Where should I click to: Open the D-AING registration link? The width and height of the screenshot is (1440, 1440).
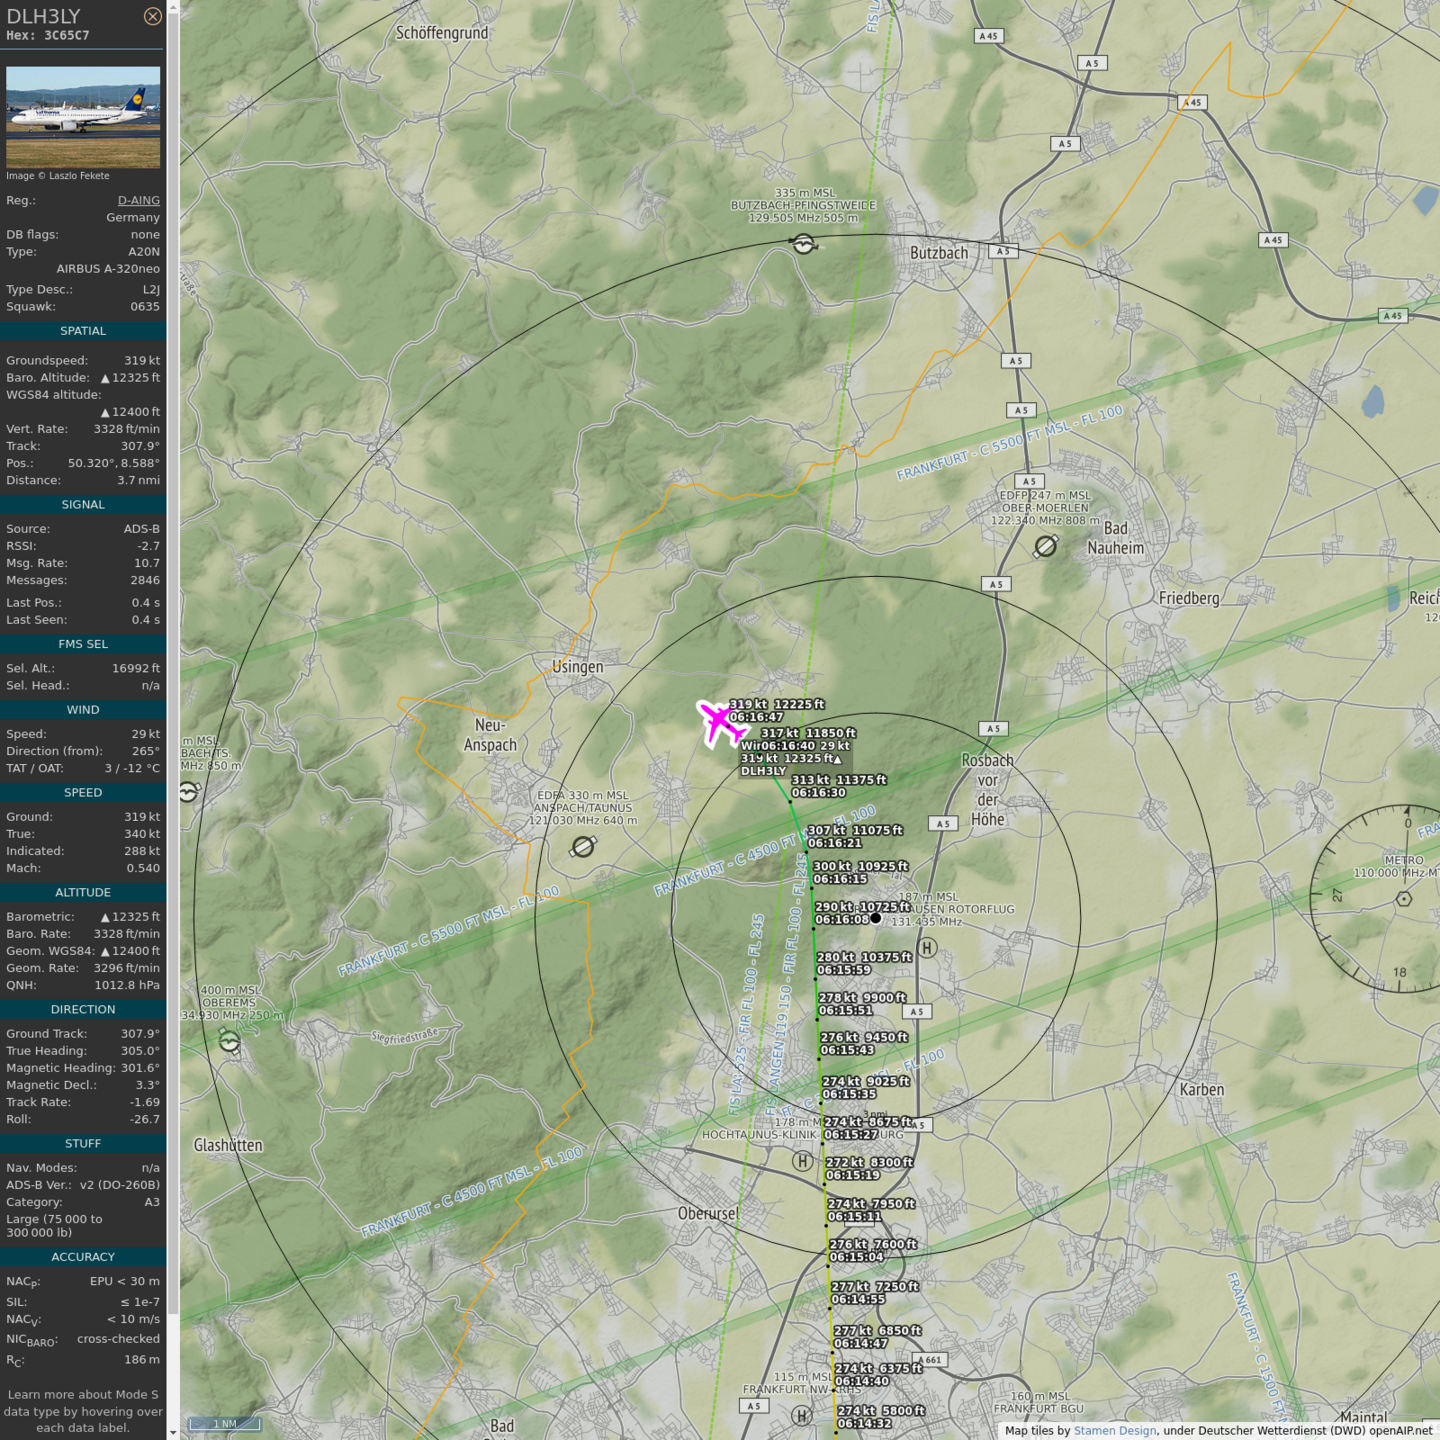138,200
